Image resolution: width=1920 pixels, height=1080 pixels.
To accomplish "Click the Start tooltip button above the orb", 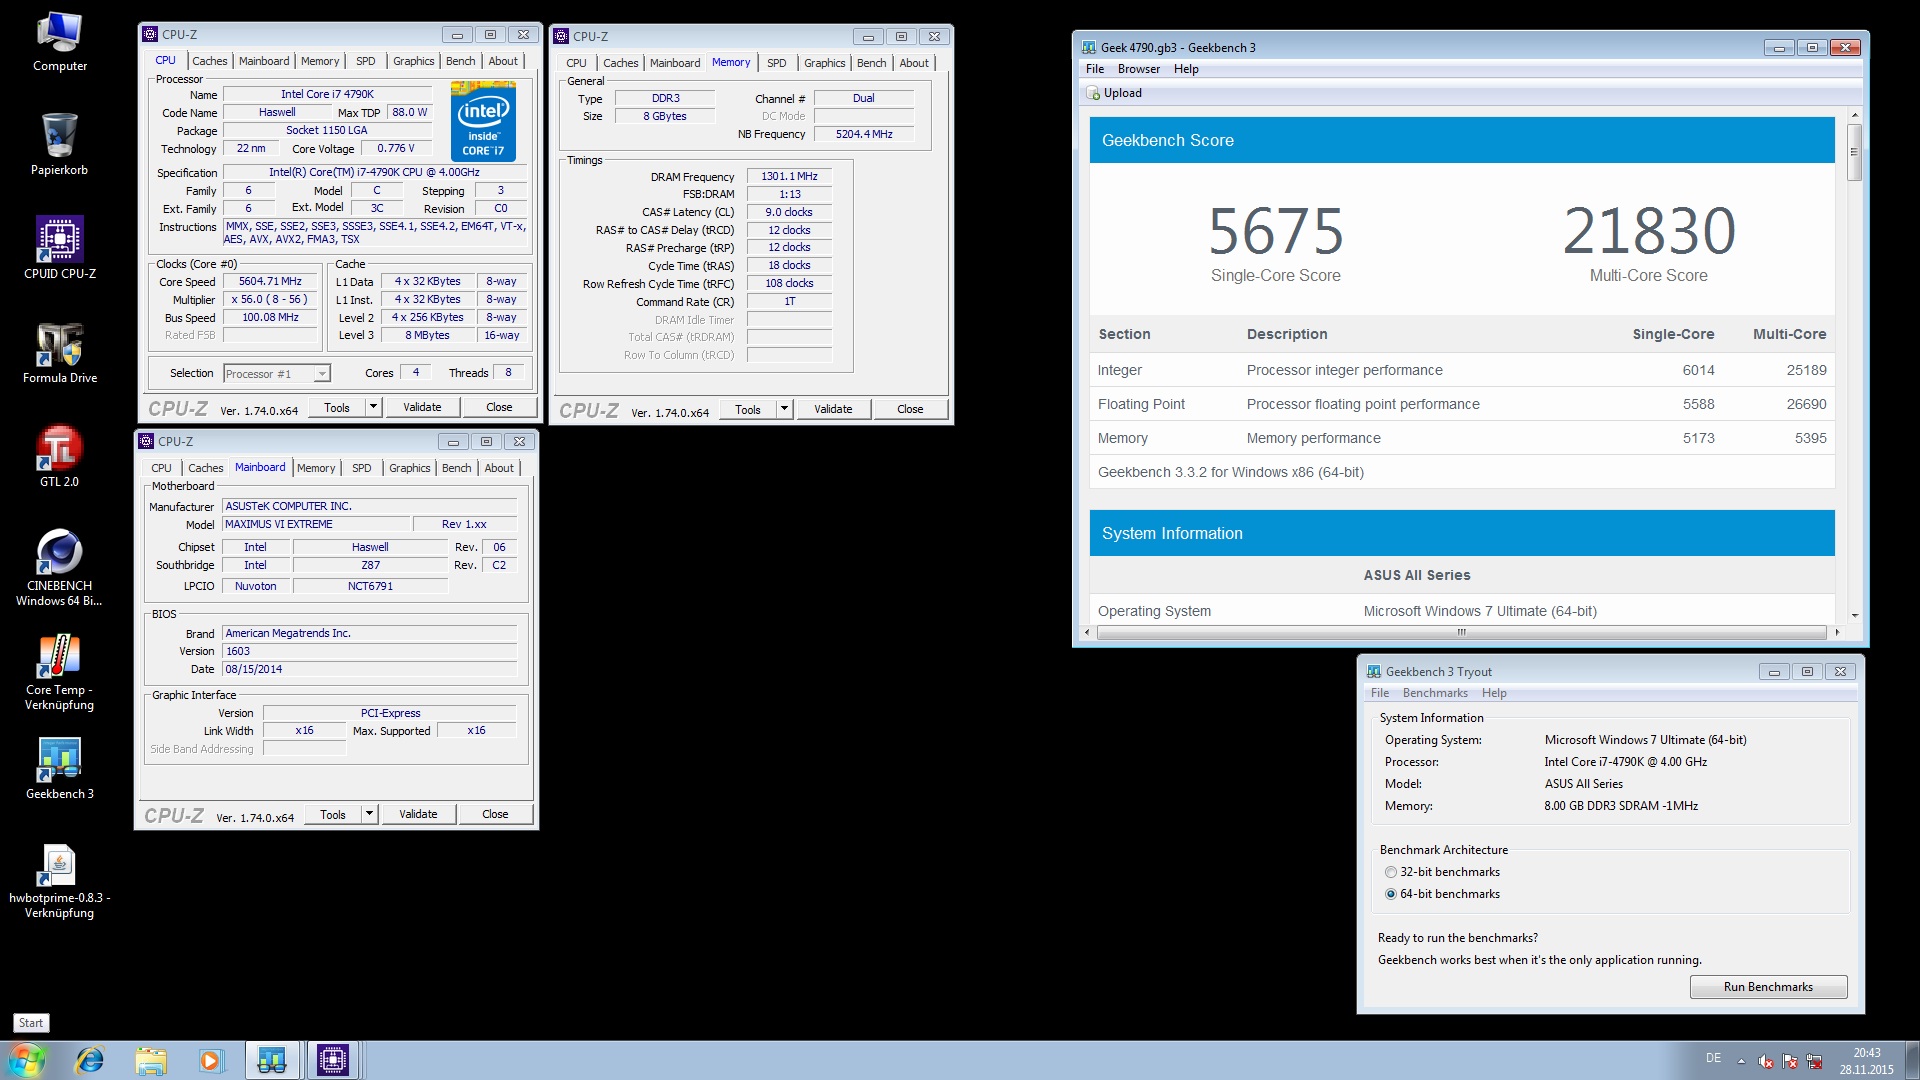I will 31,1023.
